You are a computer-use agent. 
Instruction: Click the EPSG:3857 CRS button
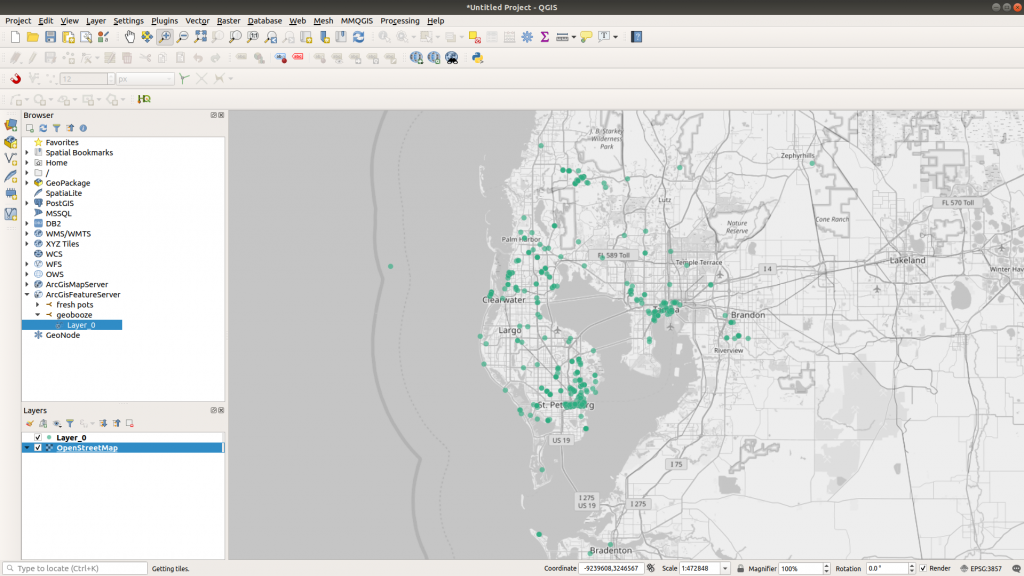981,569
